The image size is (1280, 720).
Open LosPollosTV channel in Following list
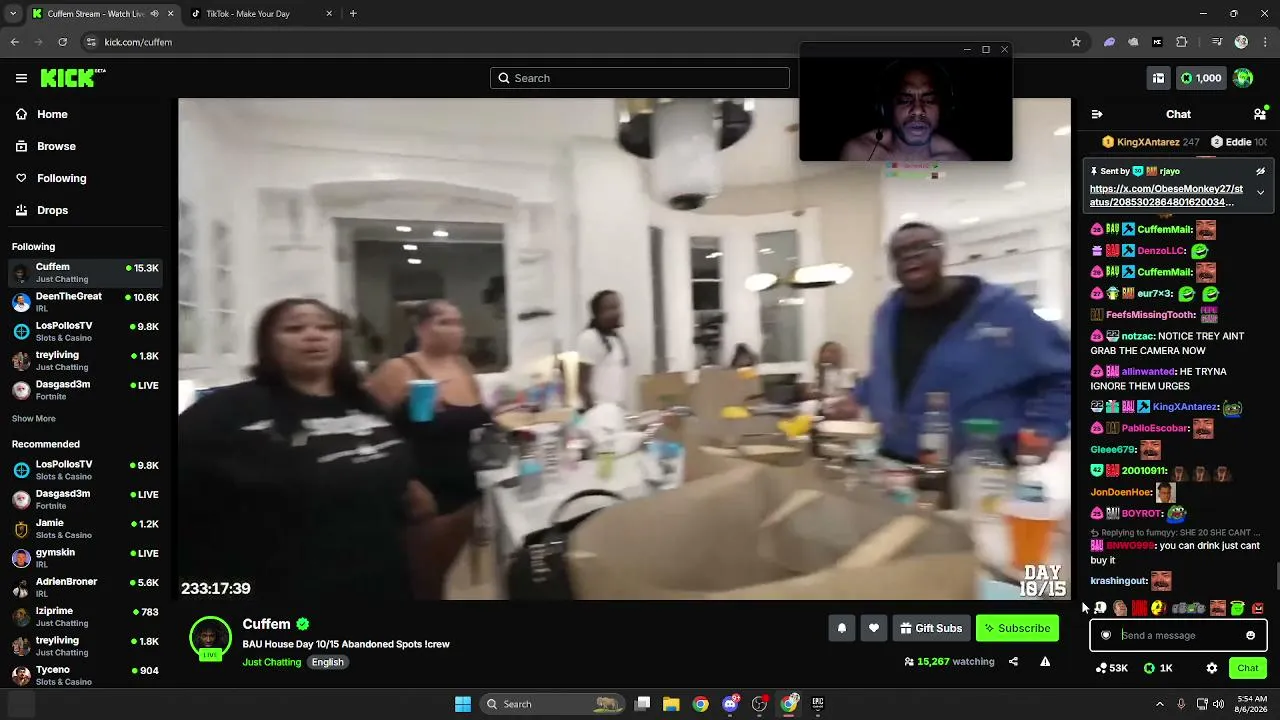85,331
